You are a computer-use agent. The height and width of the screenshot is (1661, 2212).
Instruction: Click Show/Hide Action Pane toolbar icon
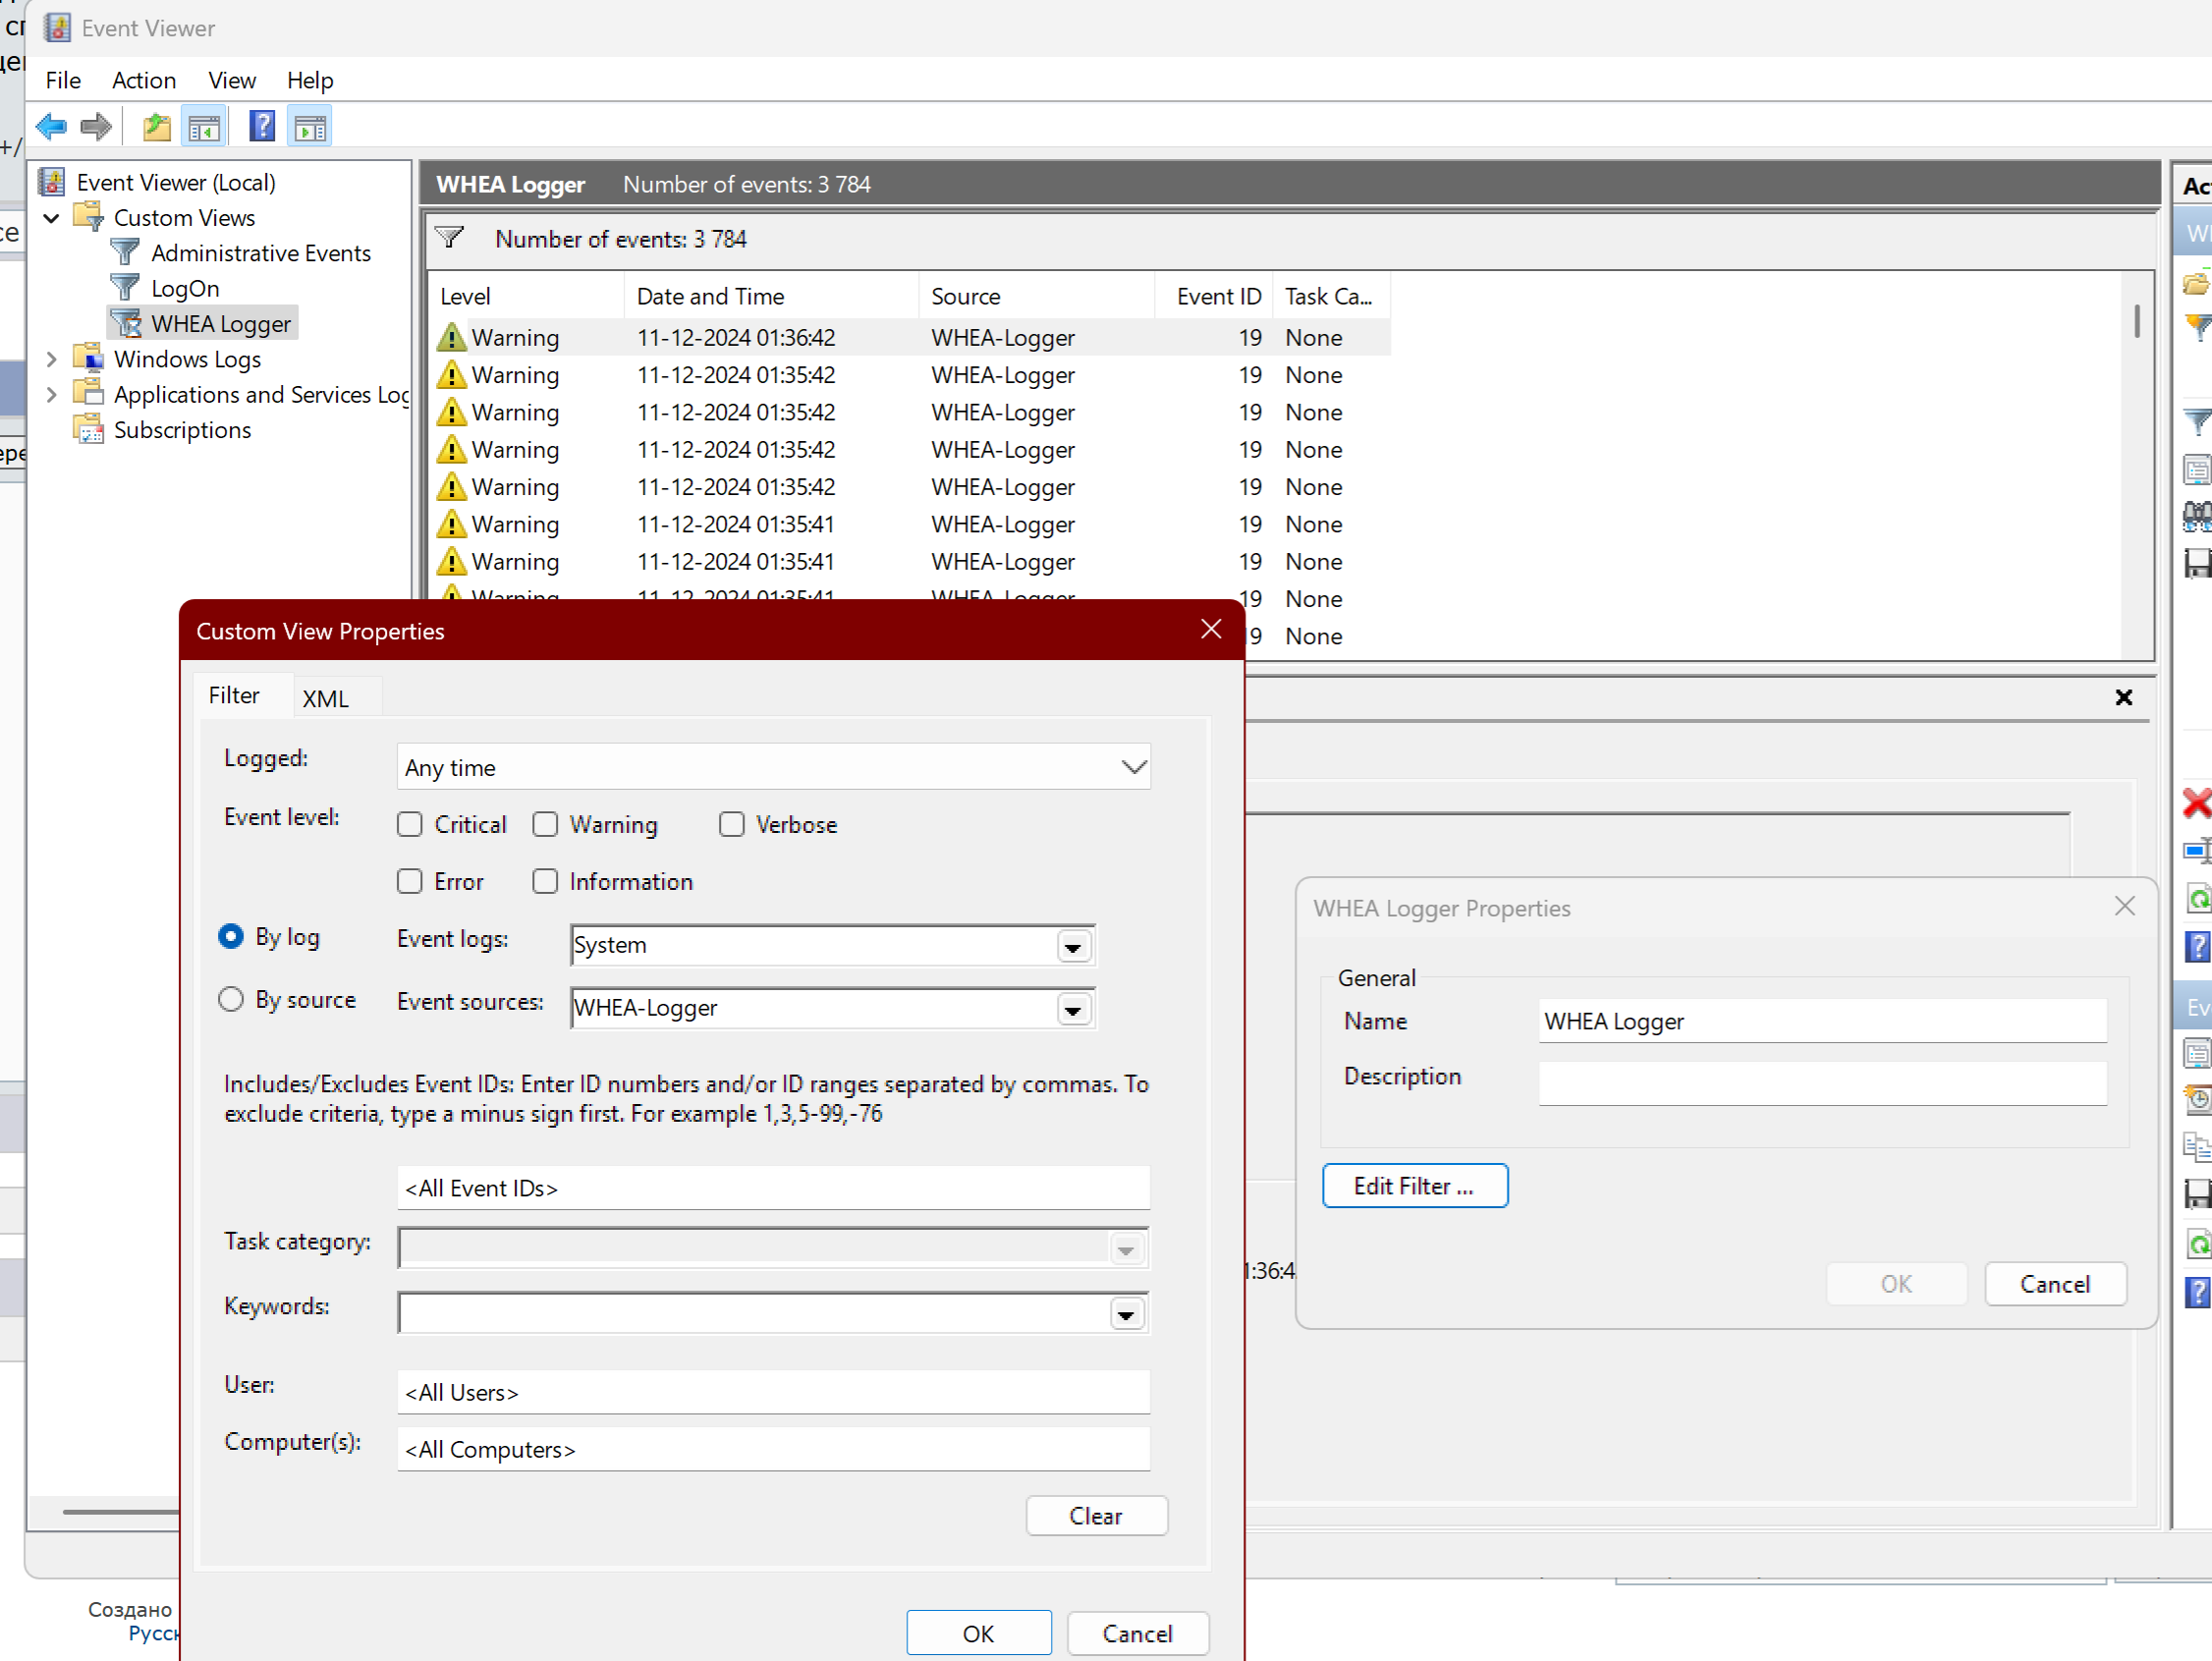[310, 127]
